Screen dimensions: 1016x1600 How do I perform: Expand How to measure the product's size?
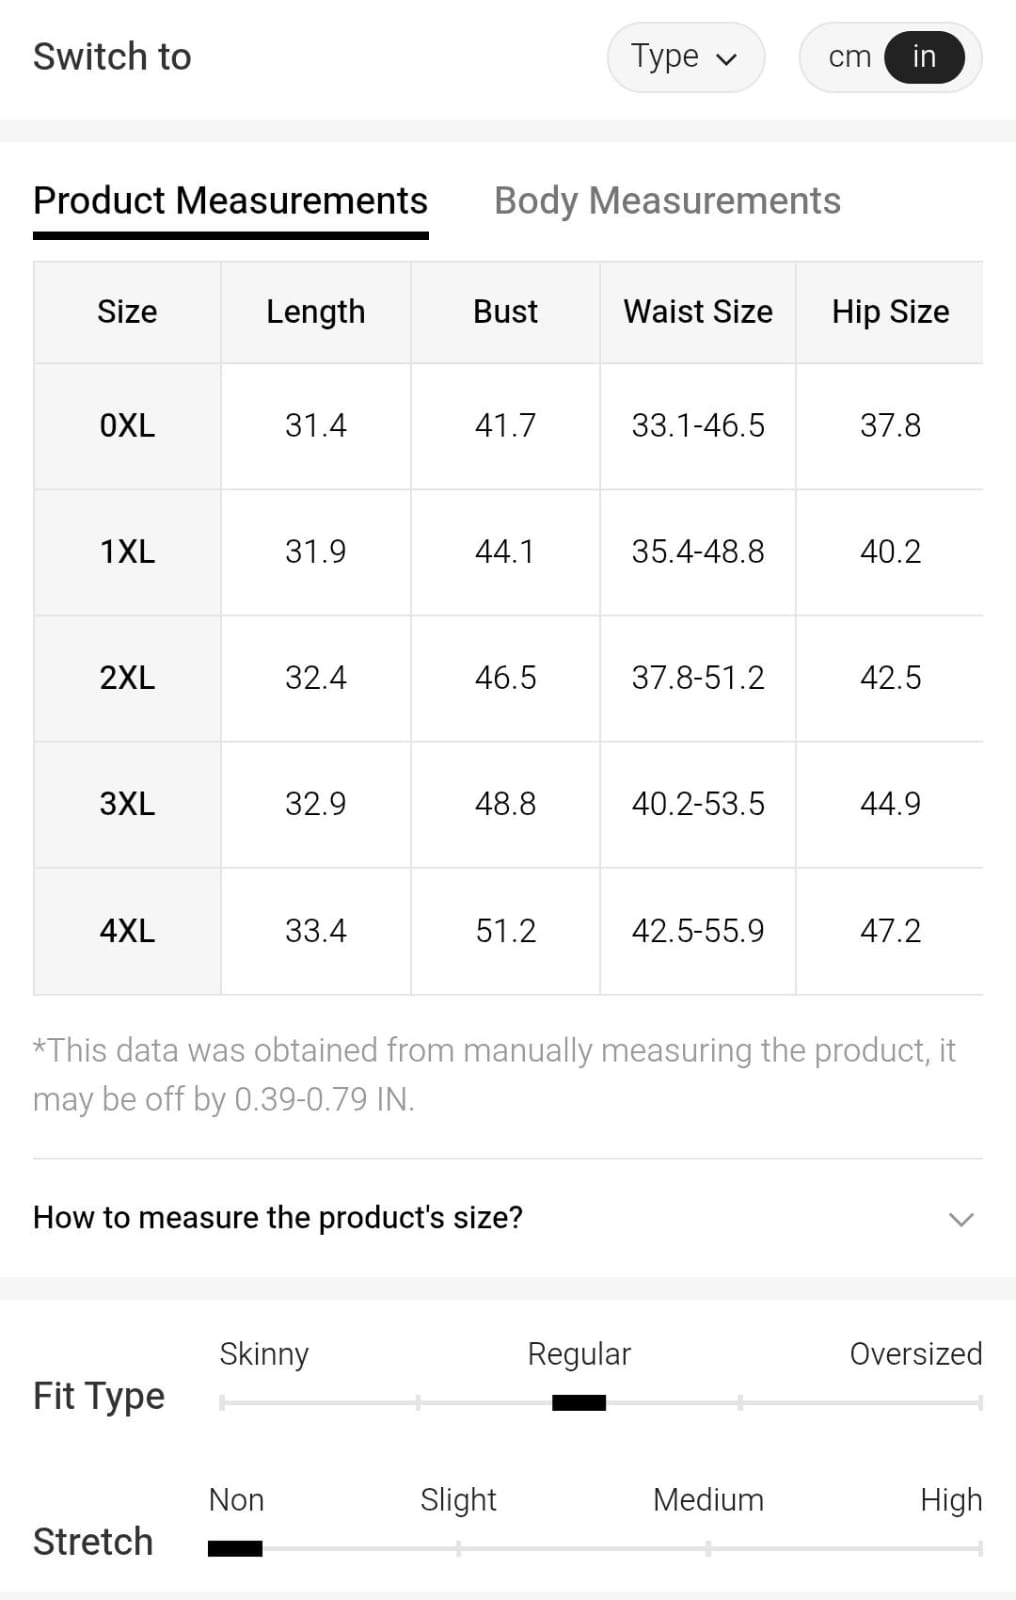click(x=278, y=1217)
